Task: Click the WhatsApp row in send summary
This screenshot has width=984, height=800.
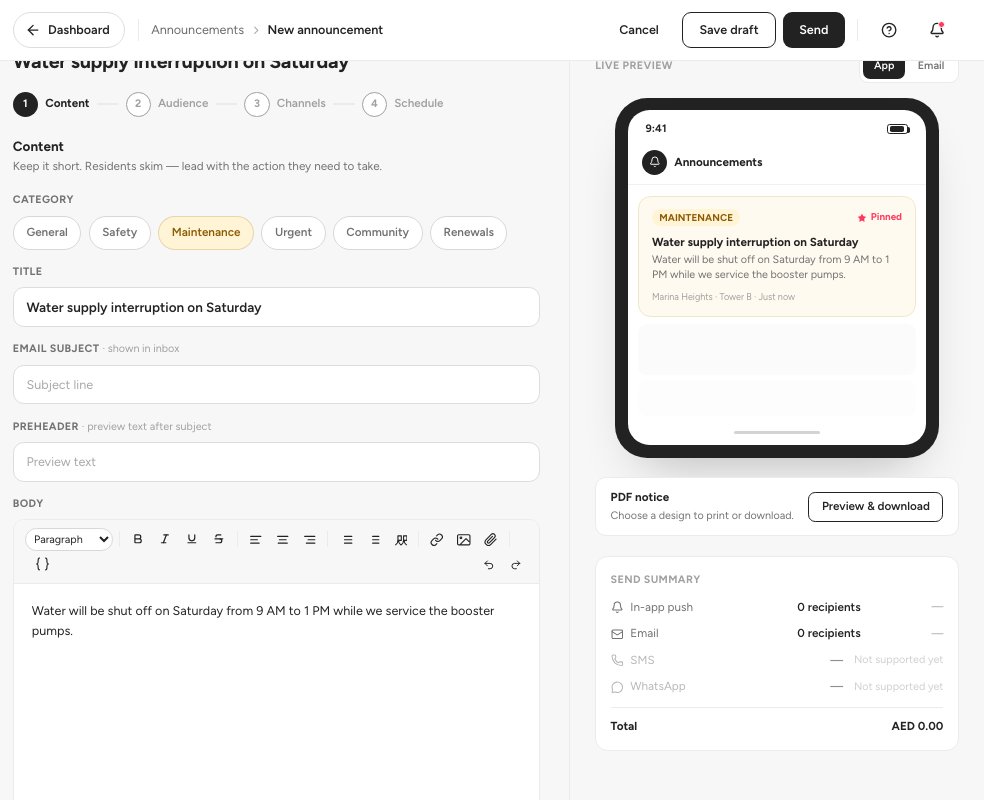Action: (x=777, y=686)
